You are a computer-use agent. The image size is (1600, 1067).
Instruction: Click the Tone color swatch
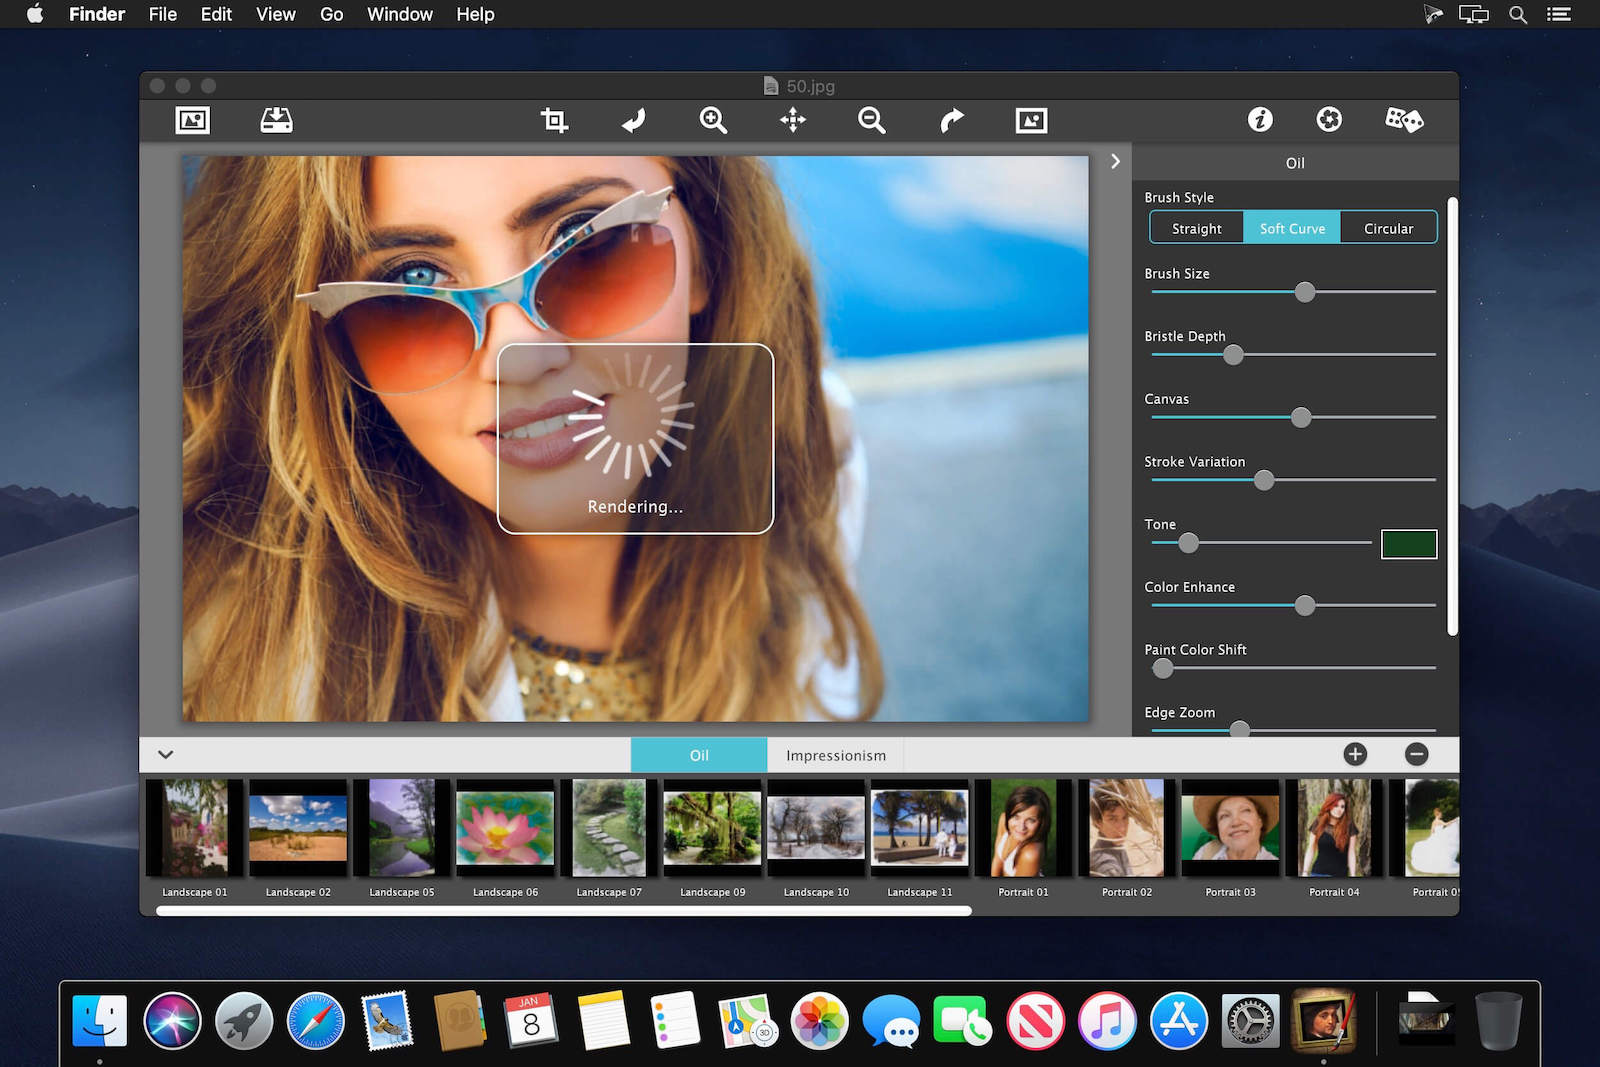click(1408, 544)
